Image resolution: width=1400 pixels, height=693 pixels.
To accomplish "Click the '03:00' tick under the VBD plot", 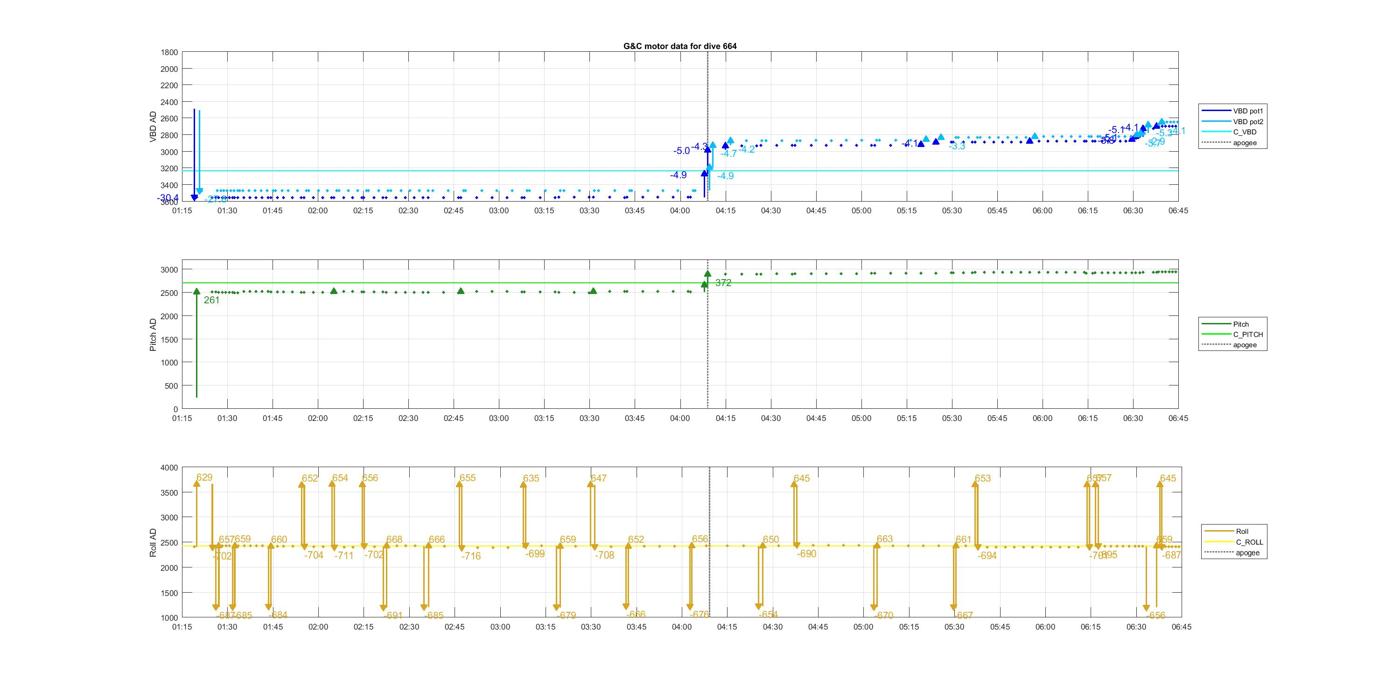I will (499, 211).
